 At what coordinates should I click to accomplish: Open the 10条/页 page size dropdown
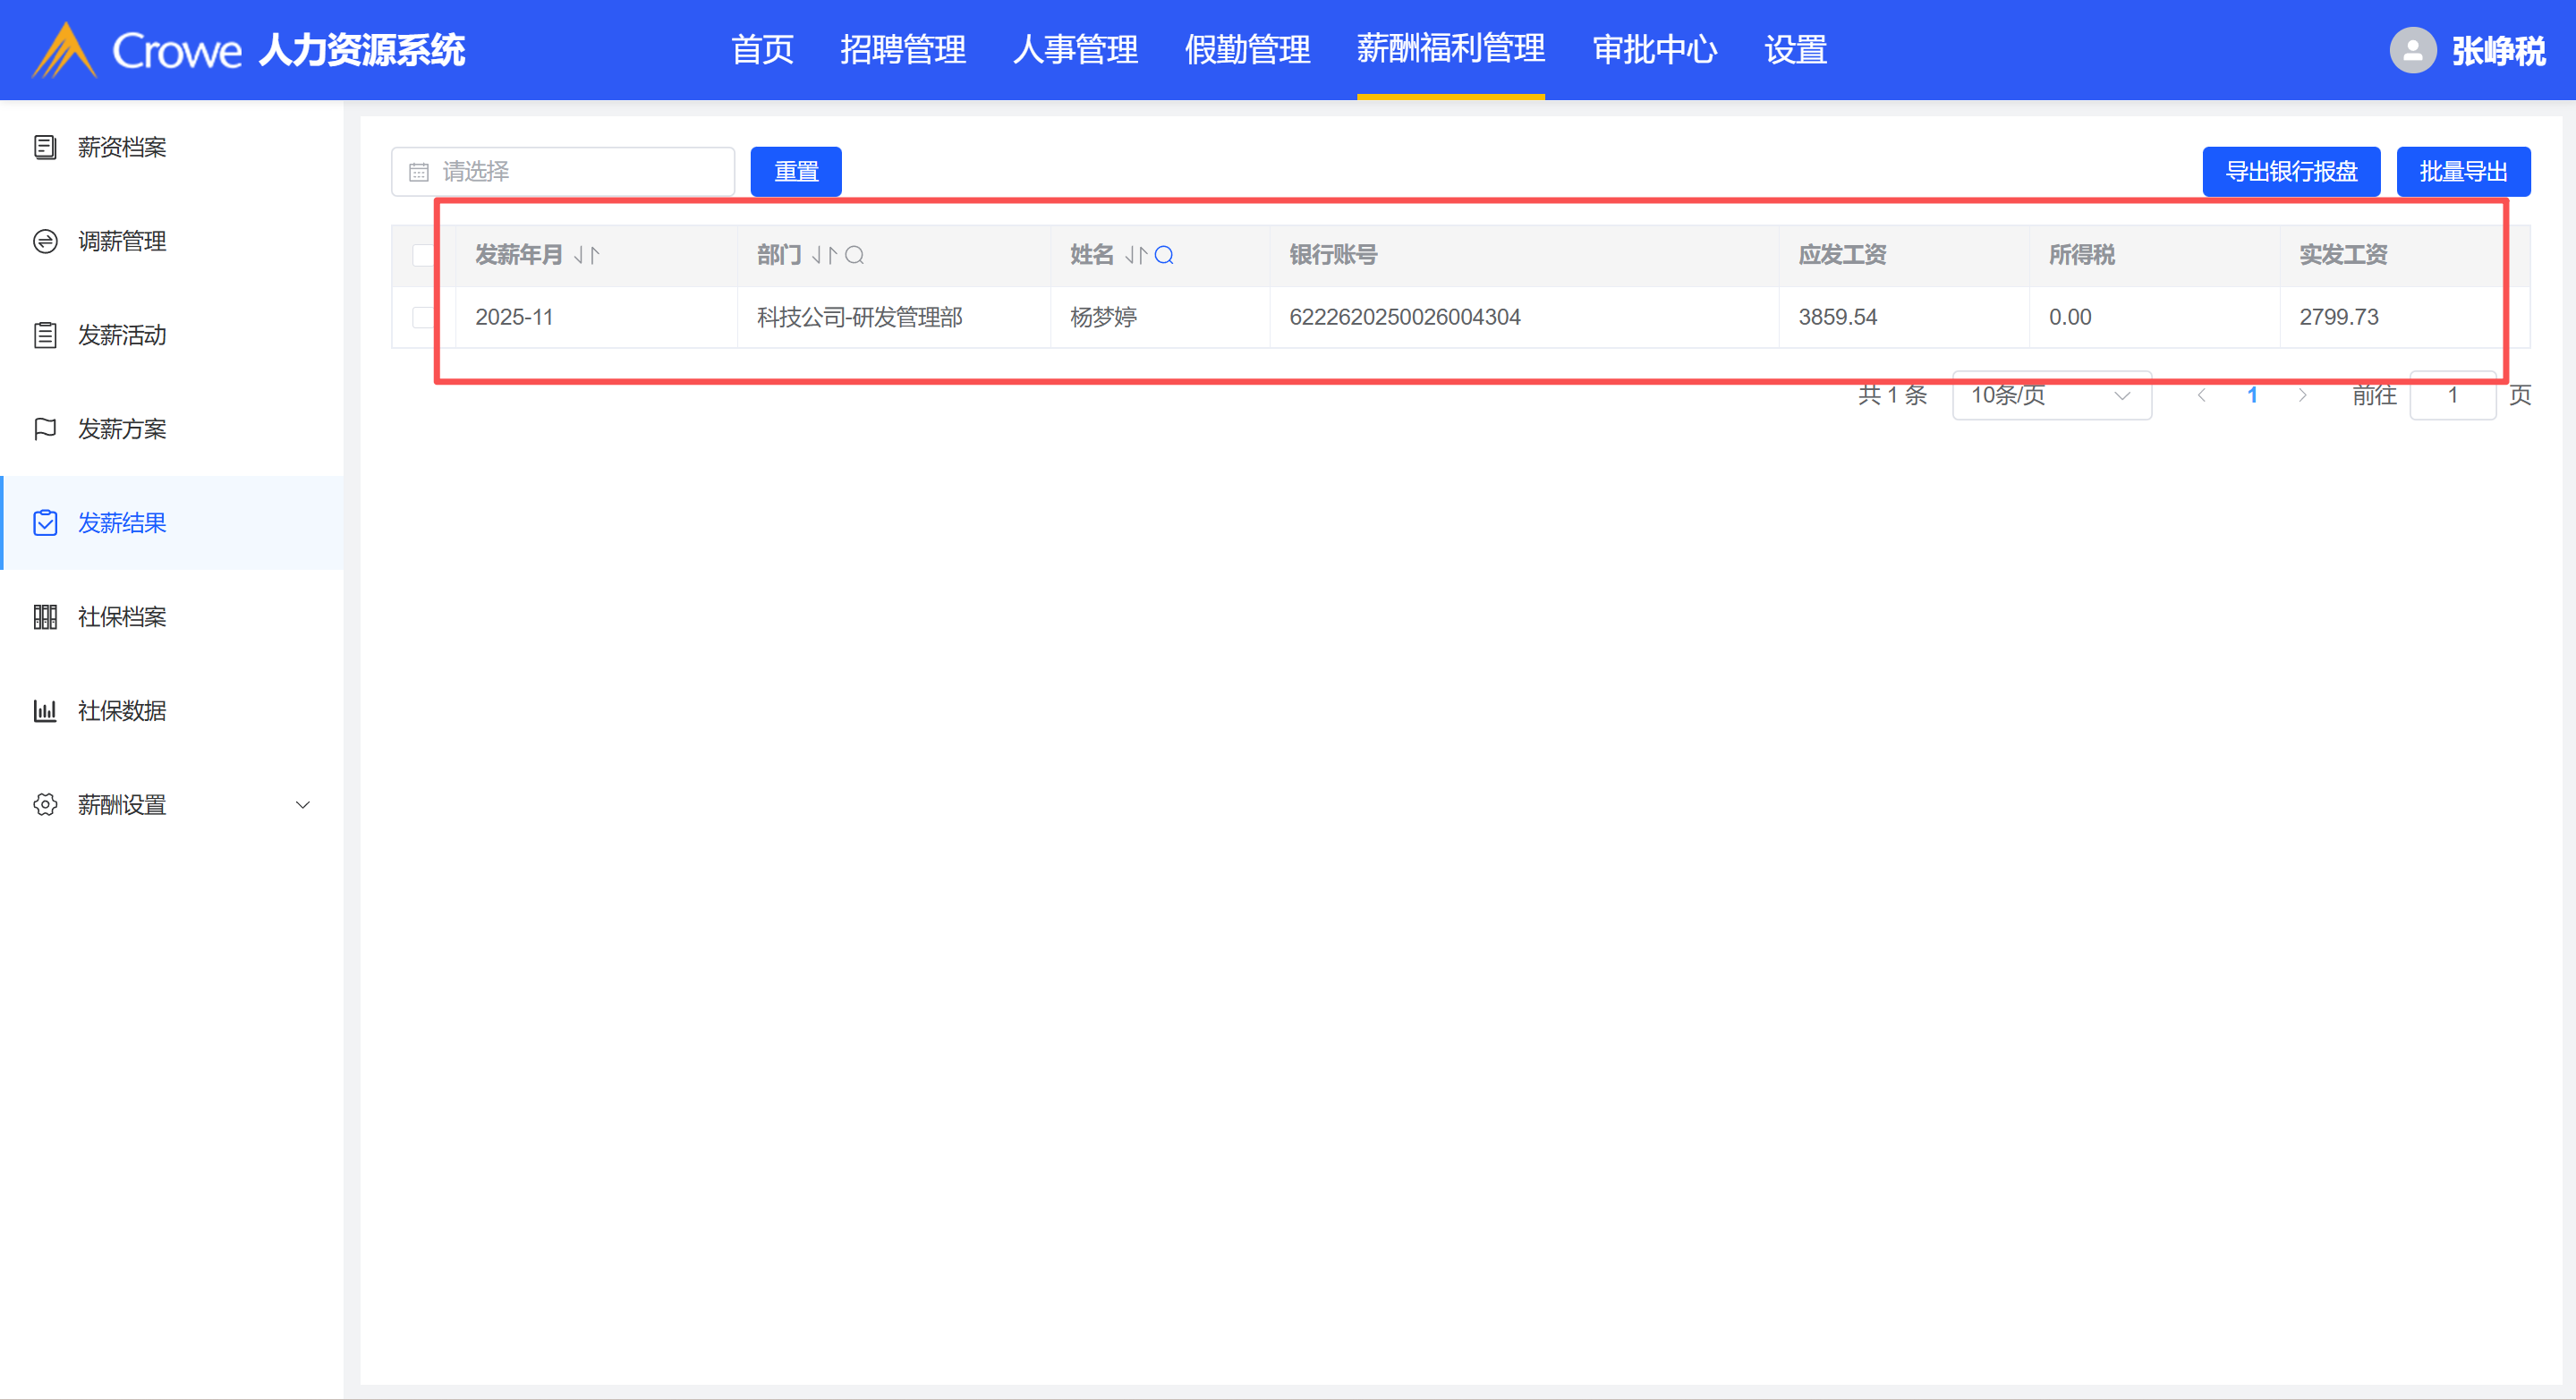point(2050,396)
